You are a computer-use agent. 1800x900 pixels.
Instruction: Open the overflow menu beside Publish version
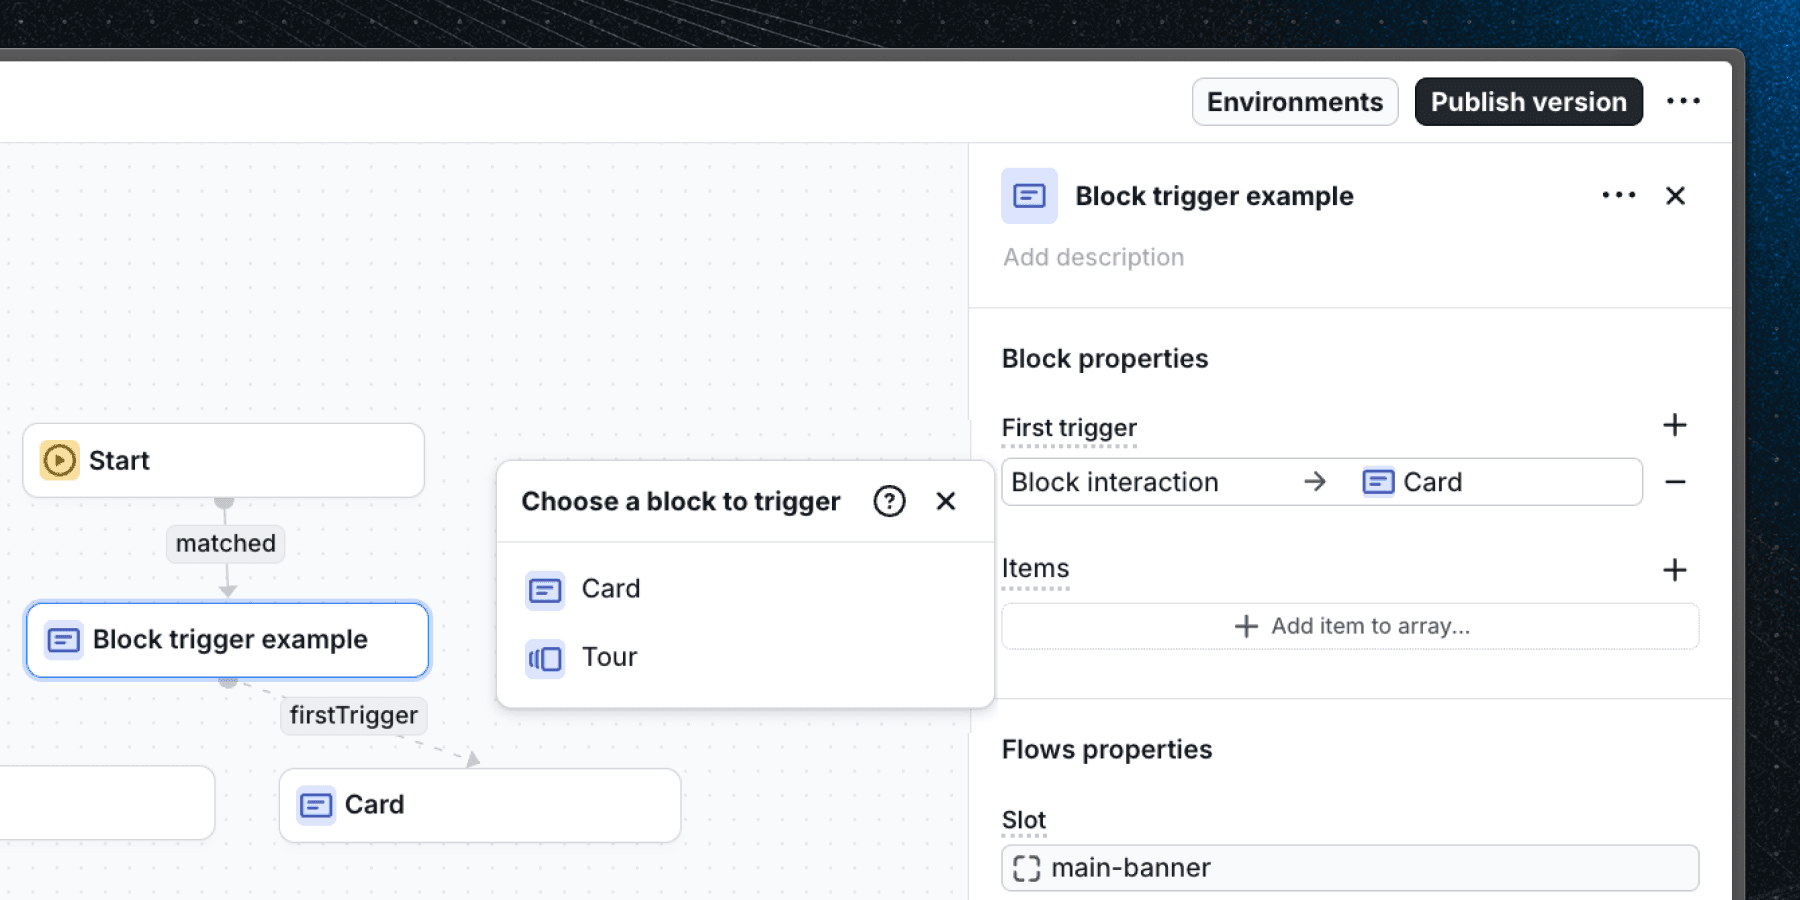coord(1684,101)
